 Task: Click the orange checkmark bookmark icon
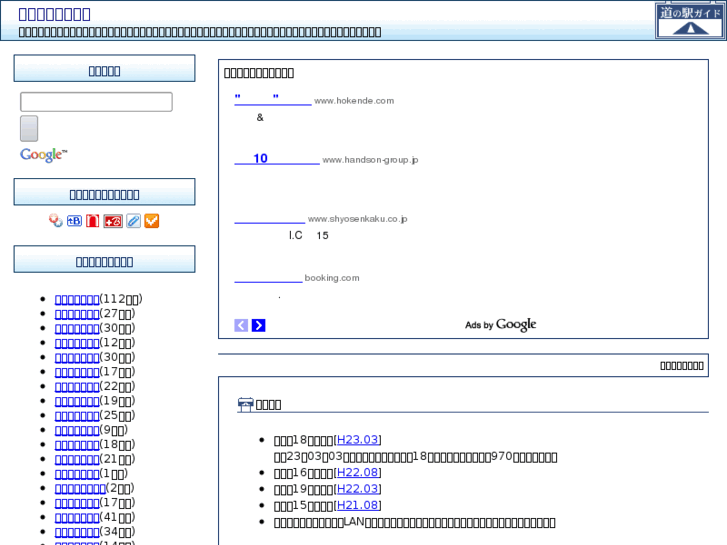(152, 221)
